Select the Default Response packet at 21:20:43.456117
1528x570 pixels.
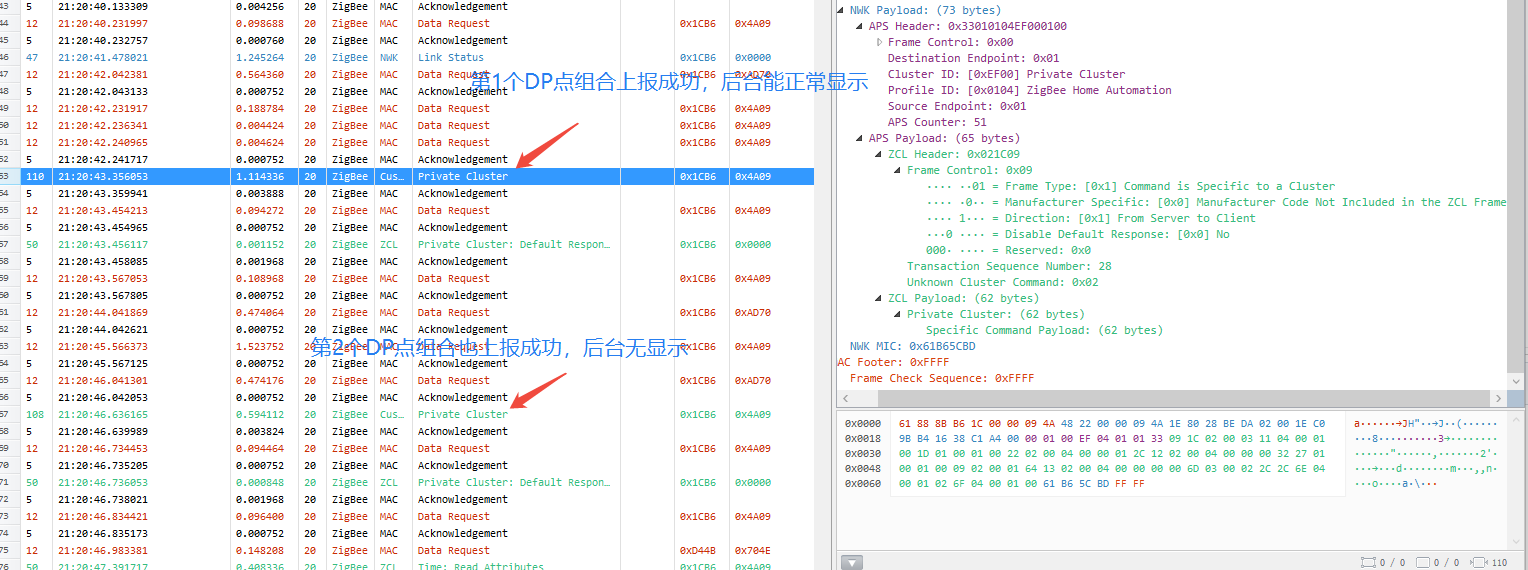click(513, 245)
